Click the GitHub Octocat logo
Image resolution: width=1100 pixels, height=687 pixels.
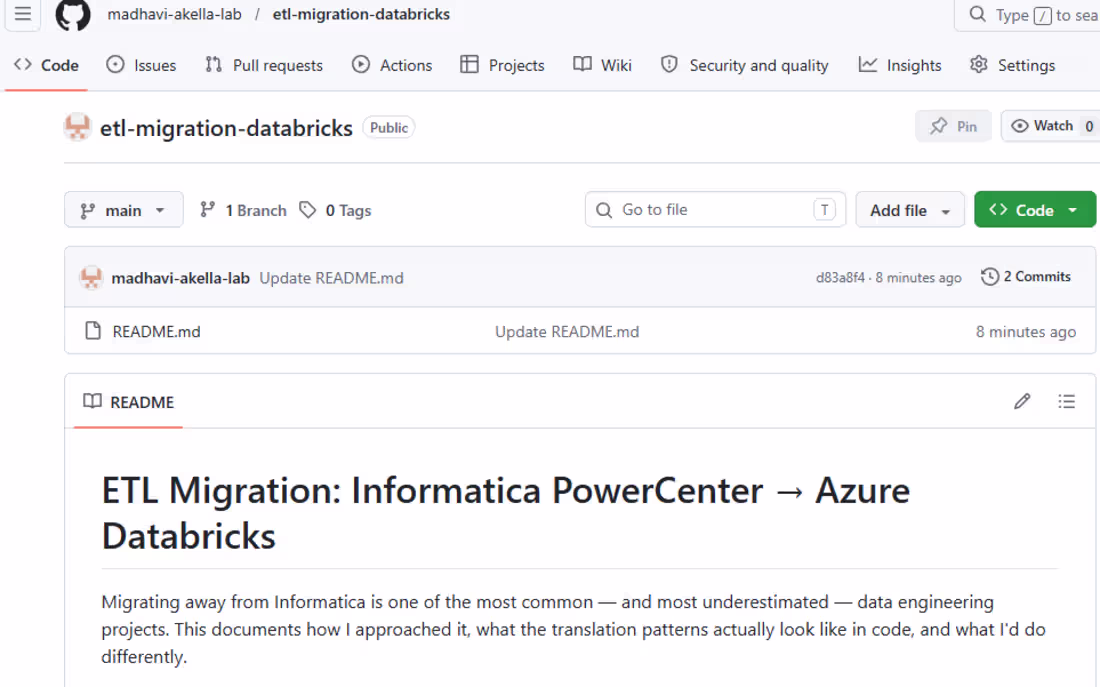[73, 15]
